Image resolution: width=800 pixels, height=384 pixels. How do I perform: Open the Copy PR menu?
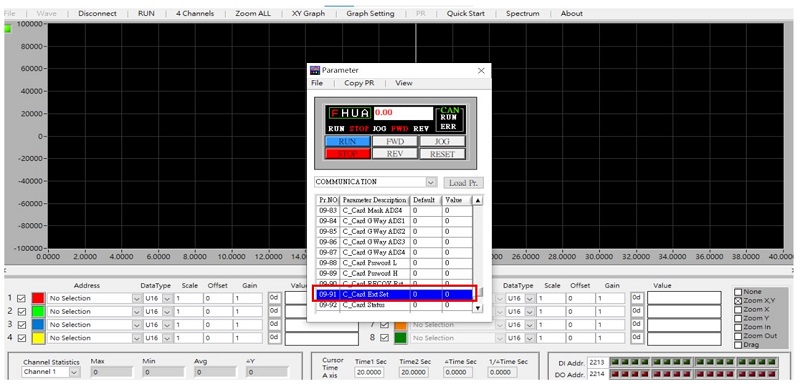(x=359, y=83)
